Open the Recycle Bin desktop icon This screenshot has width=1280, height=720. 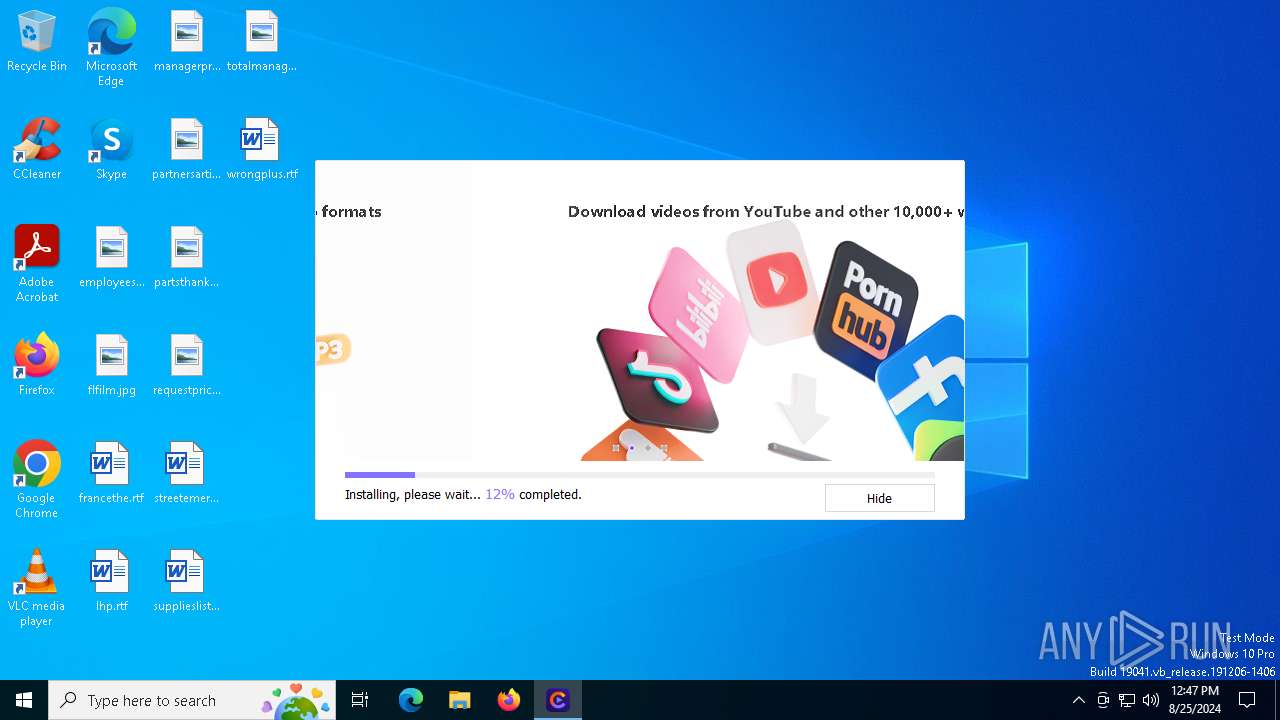coord(37,42)
